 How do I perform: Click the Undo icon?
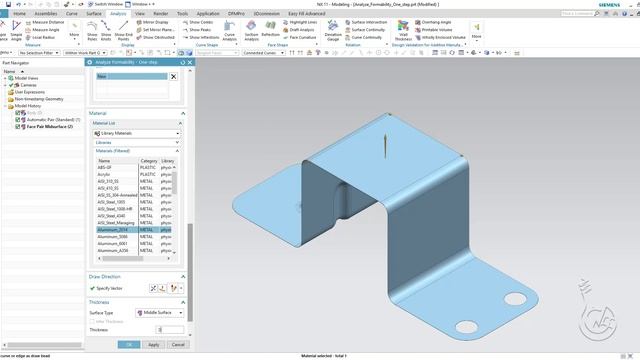18,4
